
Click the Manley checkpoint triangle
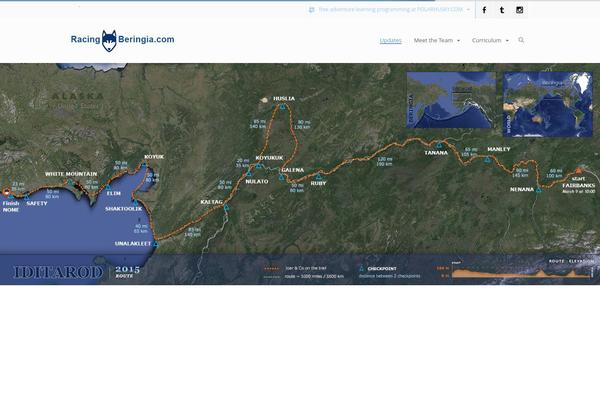(487, 160)
